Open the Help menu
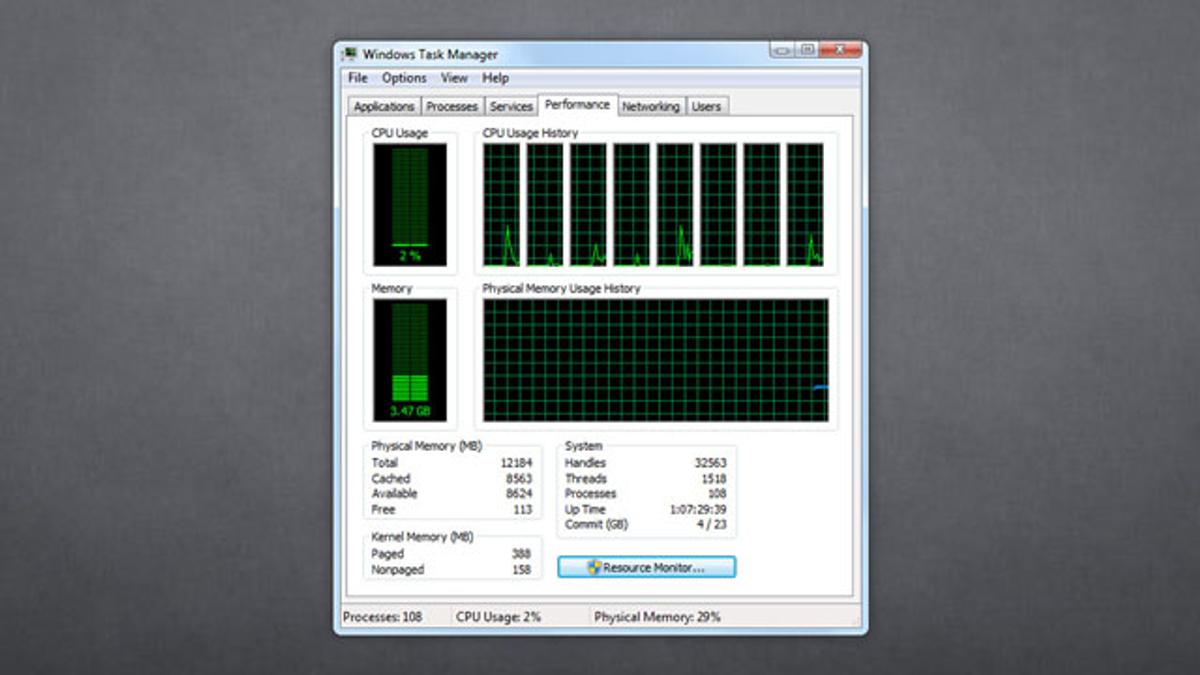This screenshot has height=675, width=1200. tap(495, 78)
